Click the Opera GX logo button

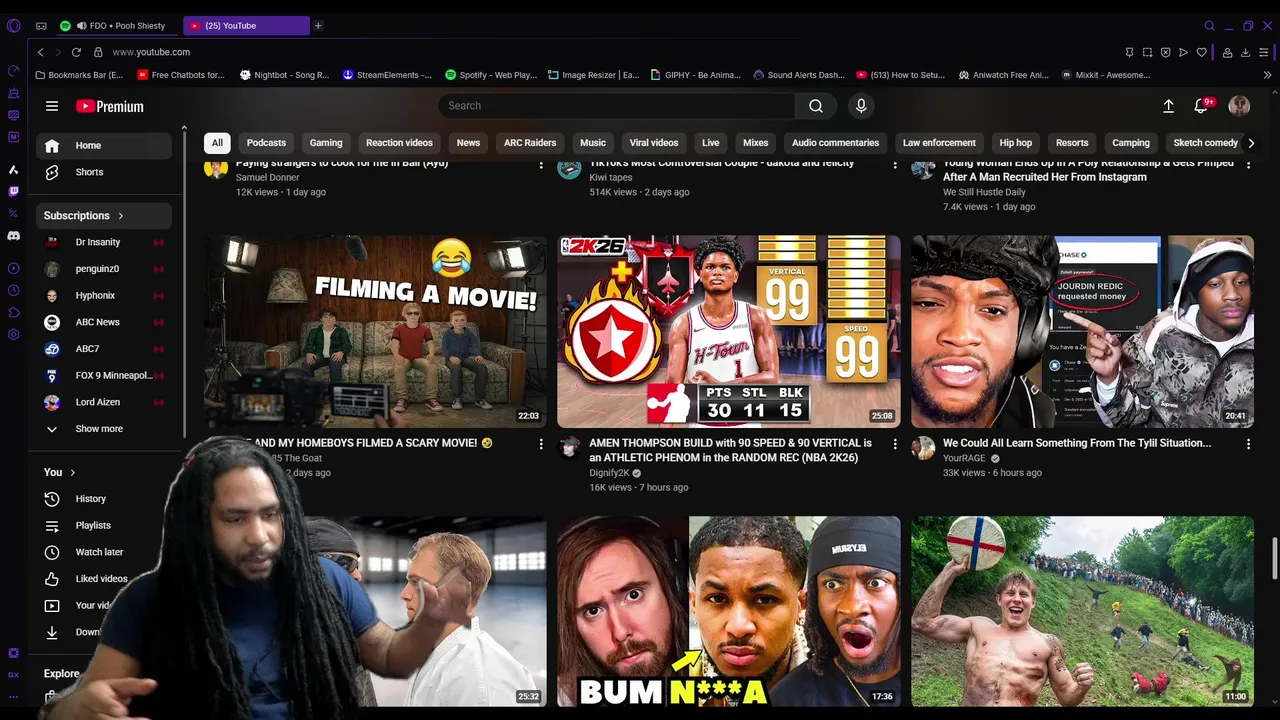point(13,26)
